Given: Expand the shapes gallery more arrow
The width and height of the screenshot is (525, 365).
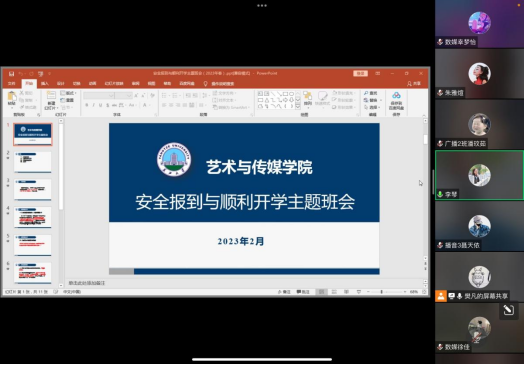Looking at the screenshot, I should click(298, 106).
